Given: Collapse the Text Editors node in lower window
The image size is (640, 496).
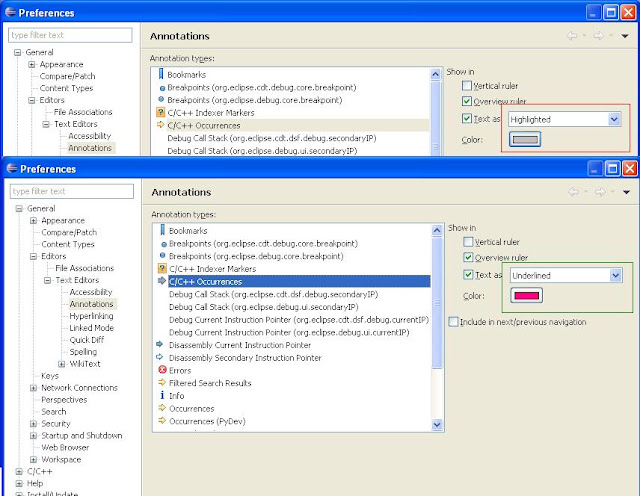Looking at the screenshot, I should pyautogui.click(x=47, y=280).
